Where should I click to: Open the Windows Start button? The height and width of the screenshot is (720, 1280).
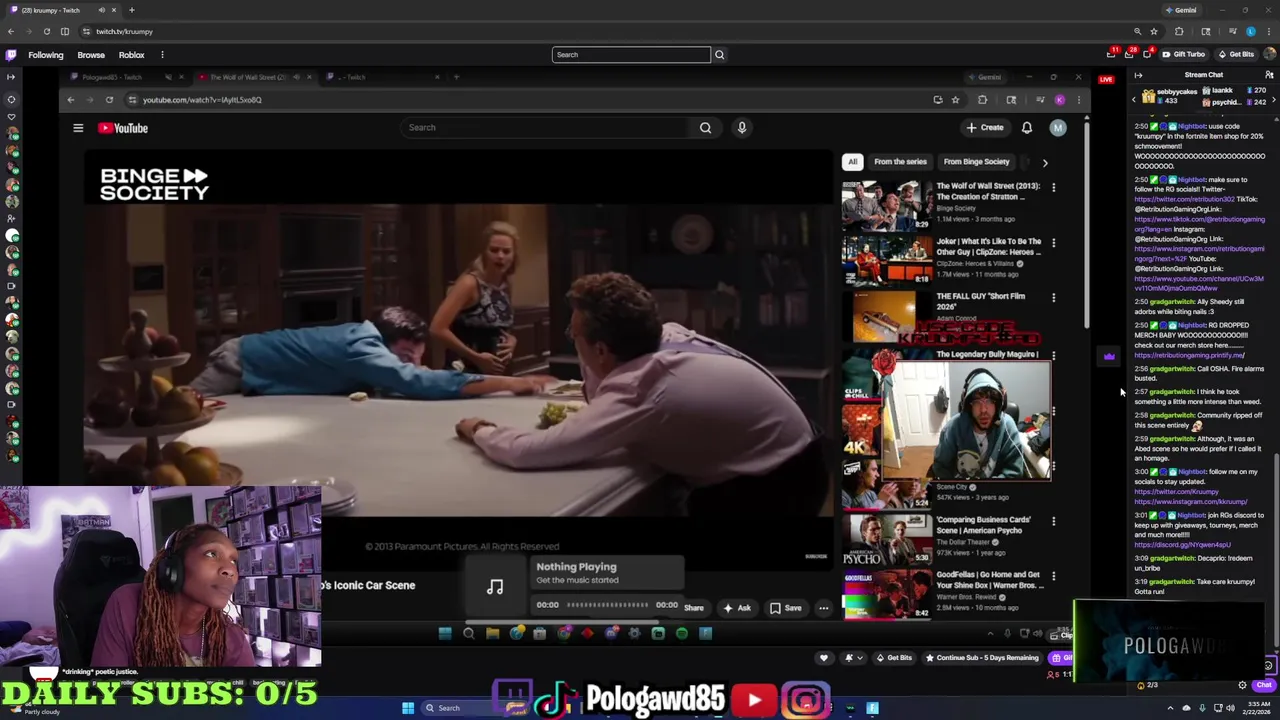point(407,708)
